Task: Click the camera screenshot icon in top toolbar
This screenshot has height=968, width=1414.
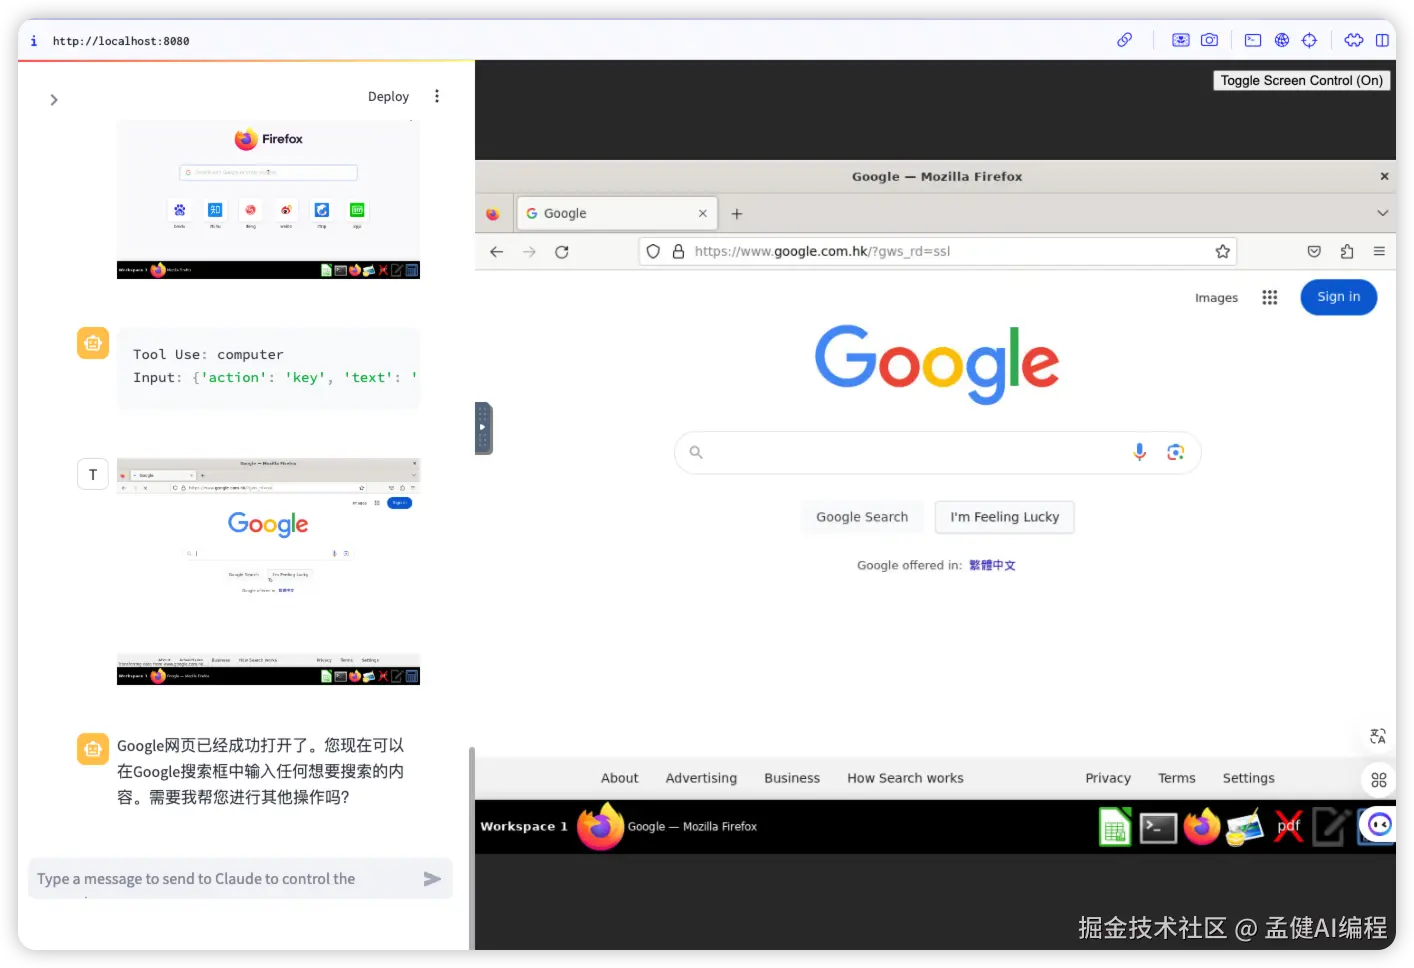Action: [x=1209, y=40]
